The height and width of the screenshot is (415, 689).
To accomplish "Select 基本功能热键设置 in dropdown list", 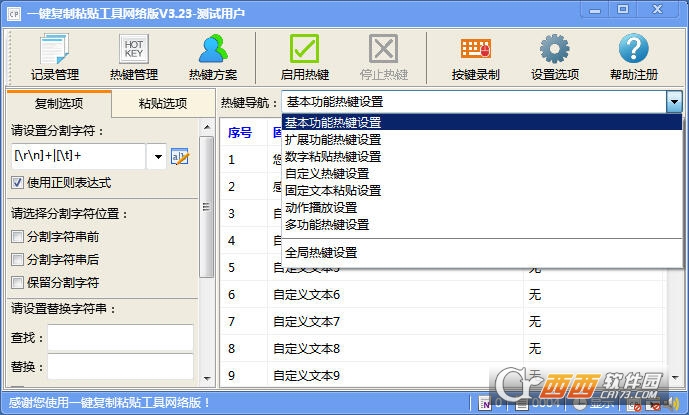I will [x=482, y=122].
